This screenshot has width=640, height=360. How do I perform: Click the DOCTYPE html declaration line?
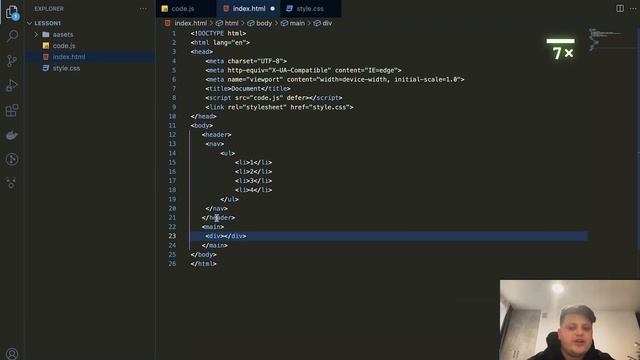pyautogui.click(x=218, y=33)
